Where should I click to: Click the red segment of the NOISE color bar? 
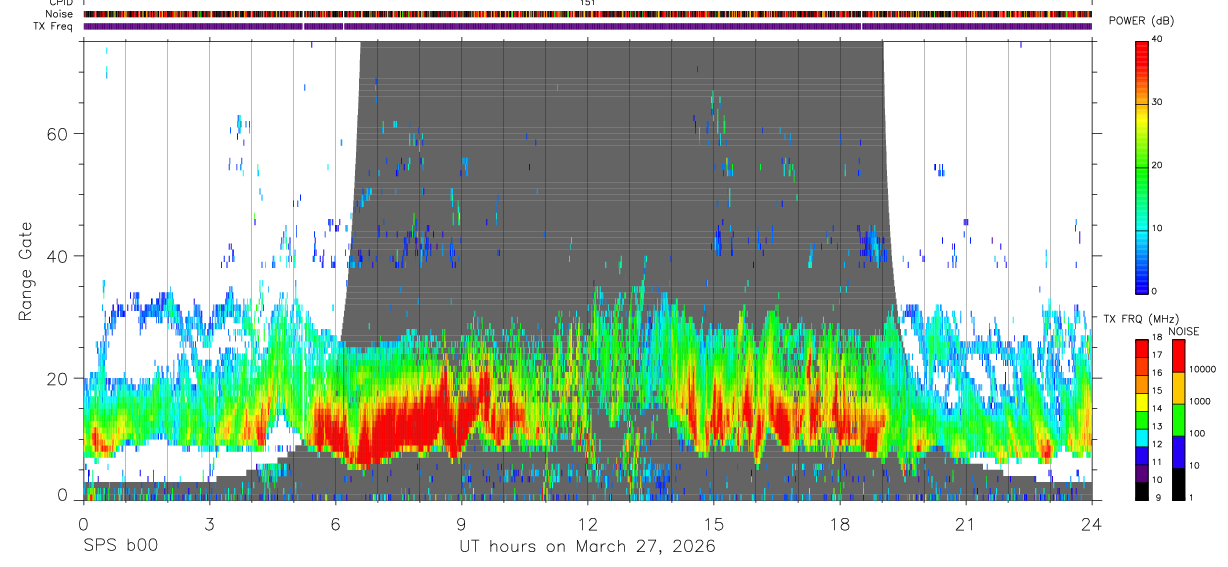pos(1177,357)
